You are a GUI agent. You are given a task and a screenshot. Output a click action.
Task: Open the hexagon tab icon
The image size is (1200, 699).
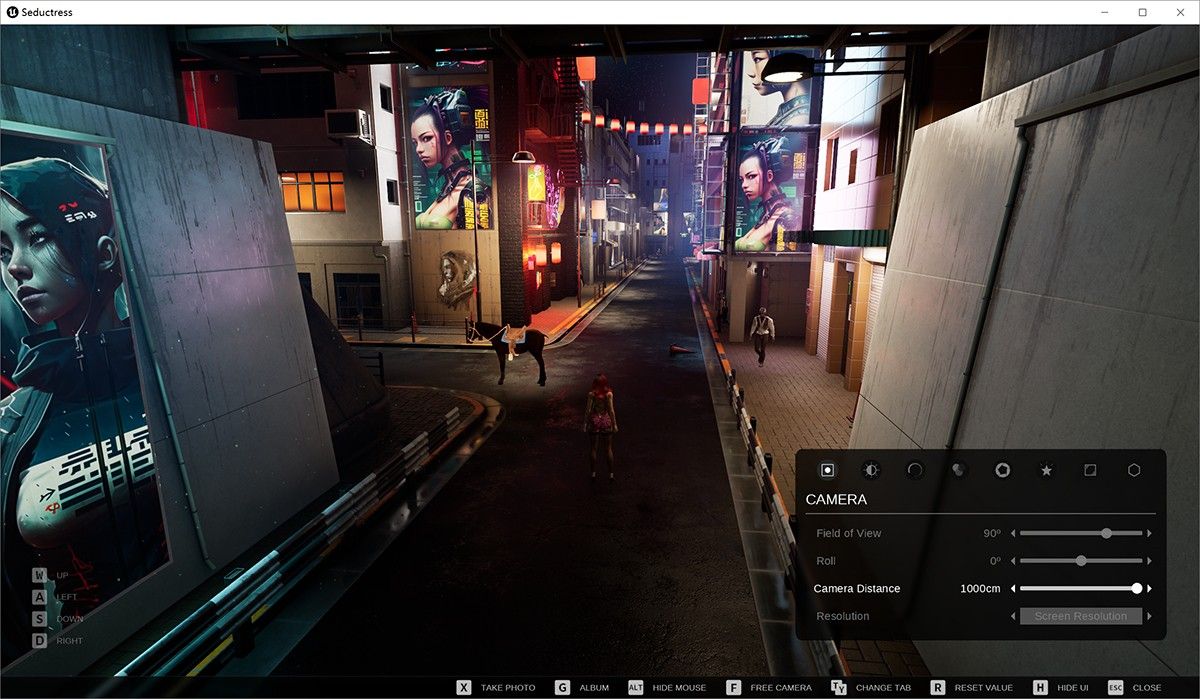click(x=1134, y=470)
